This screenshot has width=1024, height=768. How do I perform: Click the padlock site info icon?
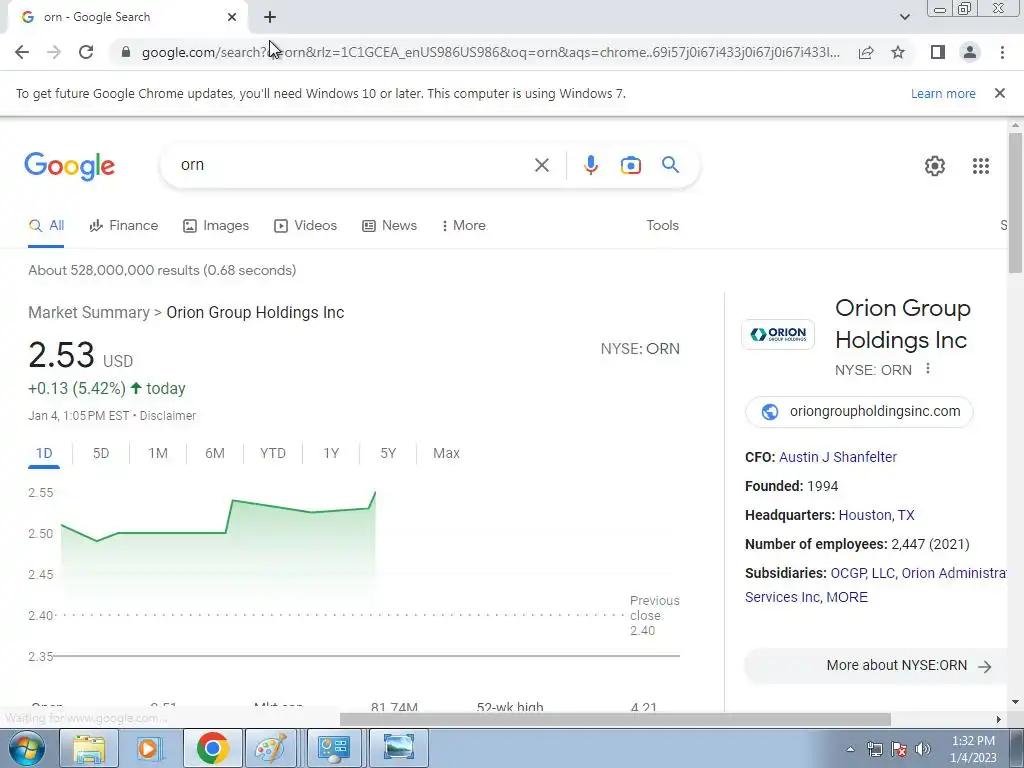tap(126, 52)
